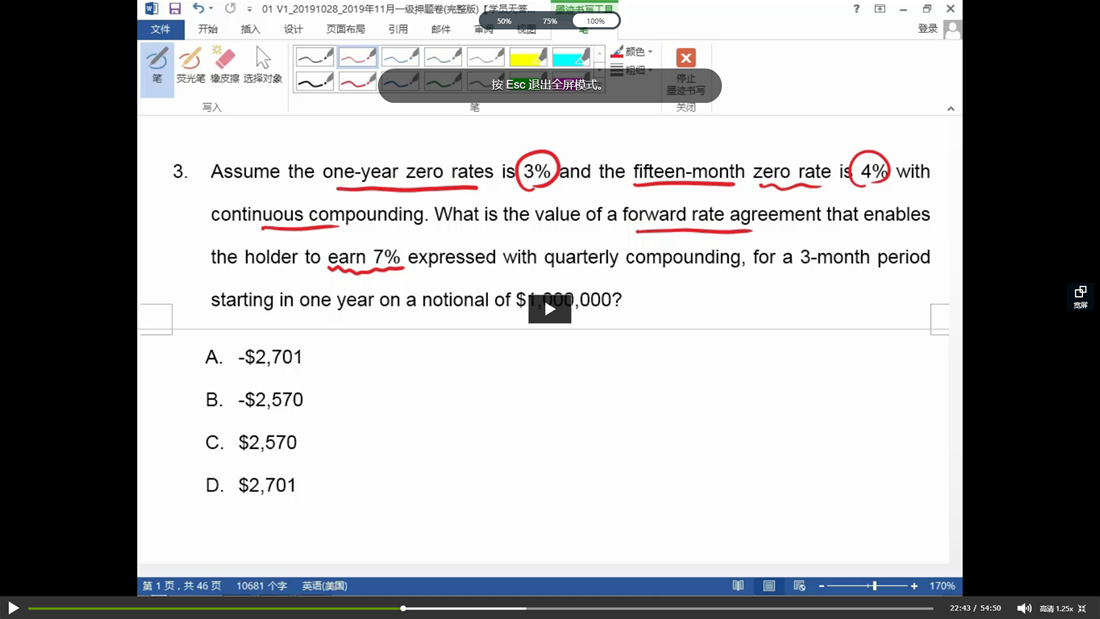
Task: Set video zoom to 100%
Action: [x=595, y=21]
